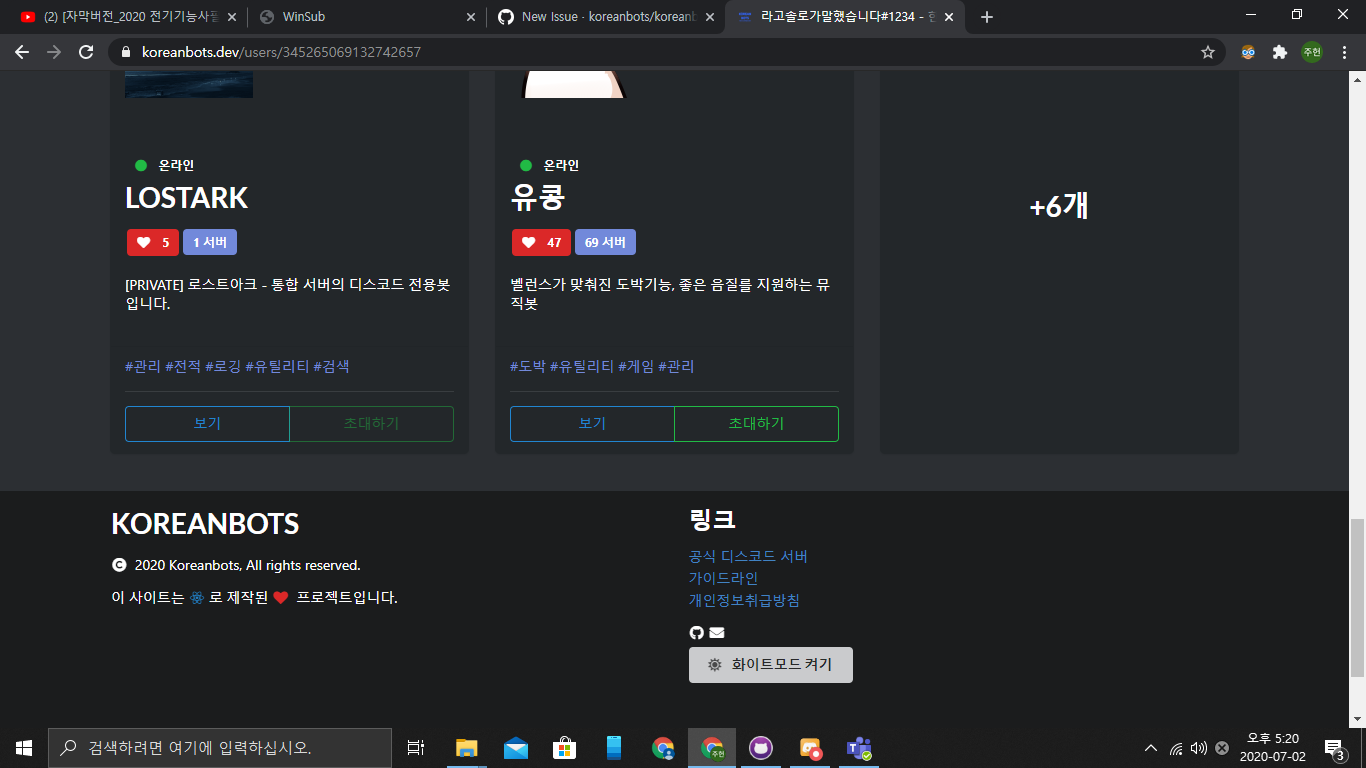The width and height of the screenshot is (1366, 768).
Task: Click the browser back navigation arrow
Action: click(x=22, y=51)
